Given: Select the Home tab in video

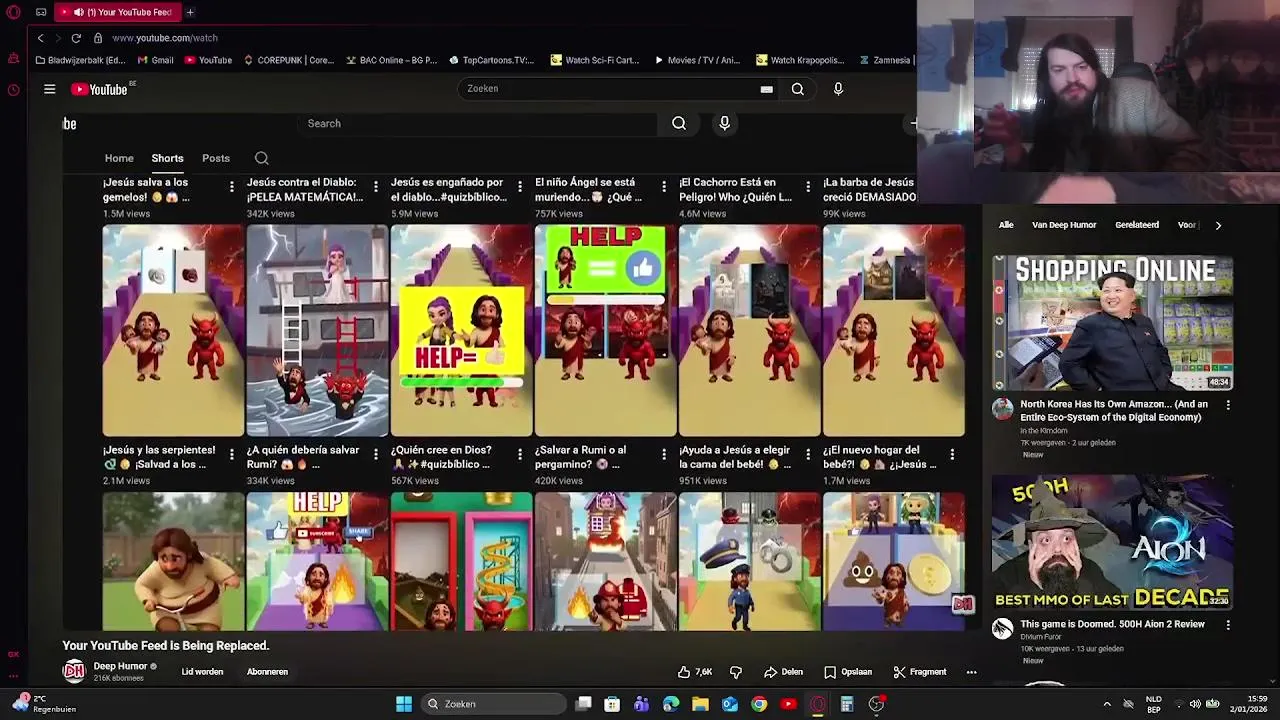Looking at the screenshot, I should (x=119, y=158).
